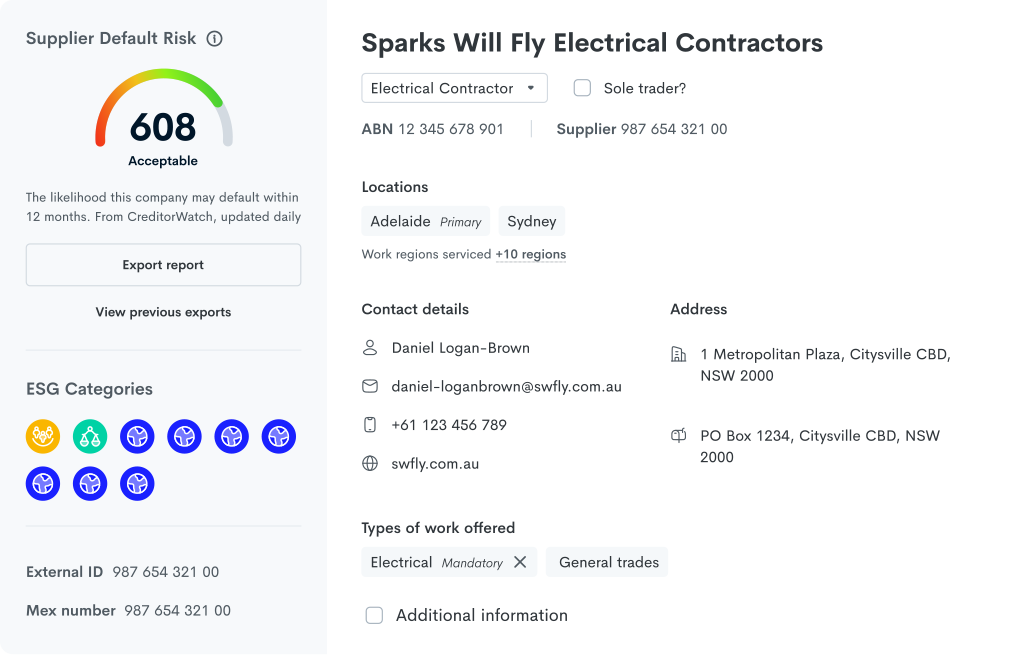Click the first blue globe ESG icon

tap(137, 436)
